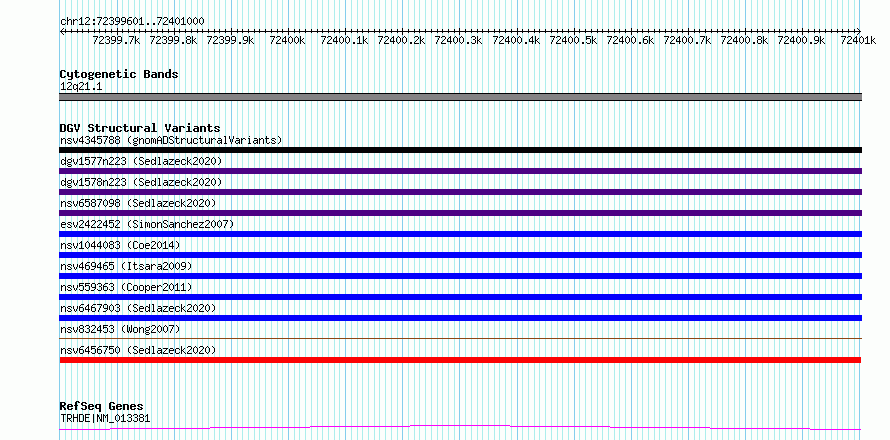Click the RefSeq Genes track heading
Viewport: 890px width, 440px height.
(x=101, y=406)
